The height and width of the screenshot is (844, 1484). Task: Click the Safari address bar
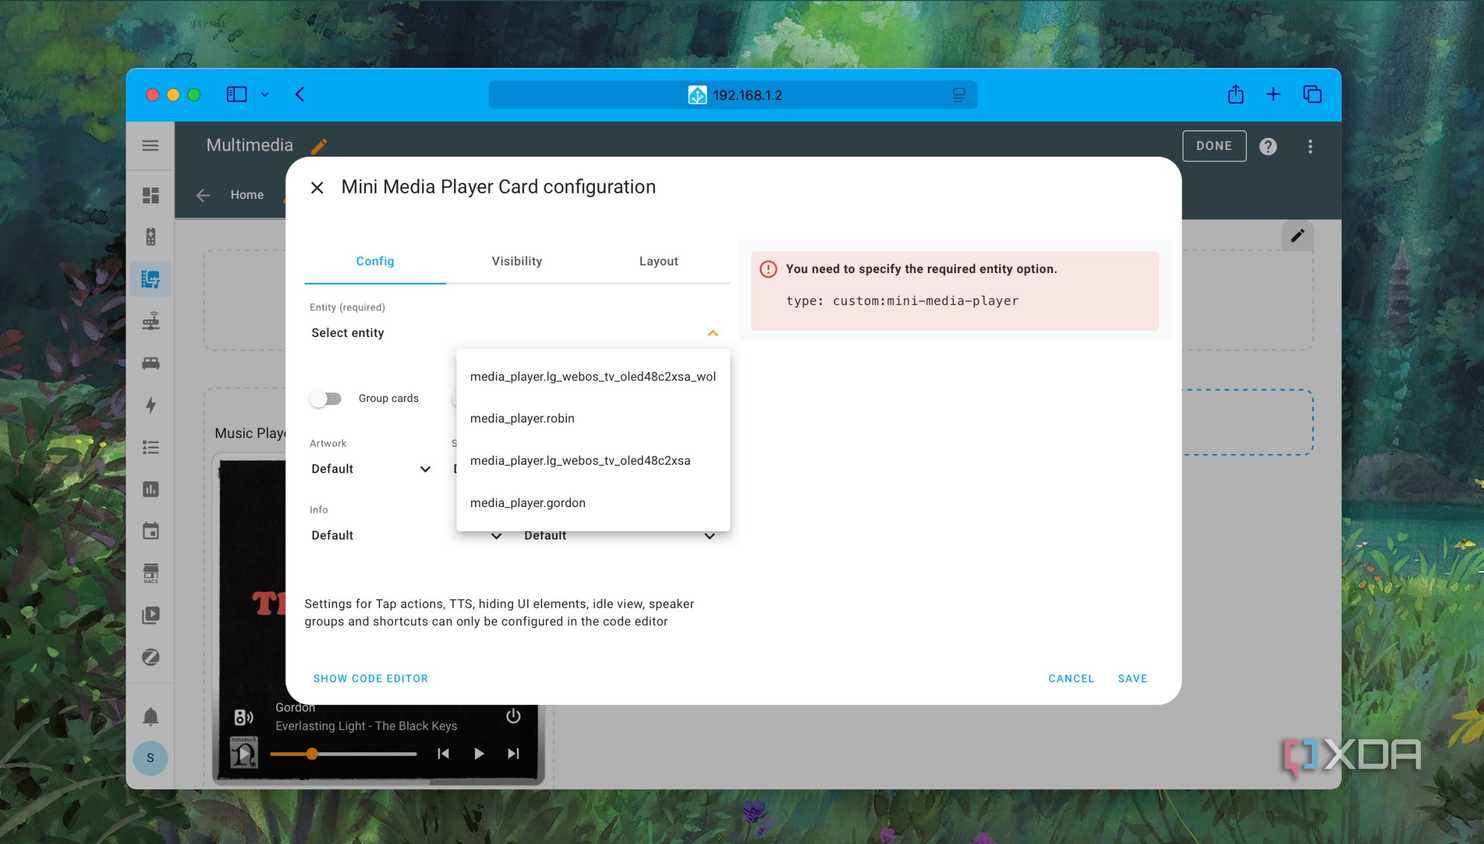733,95
